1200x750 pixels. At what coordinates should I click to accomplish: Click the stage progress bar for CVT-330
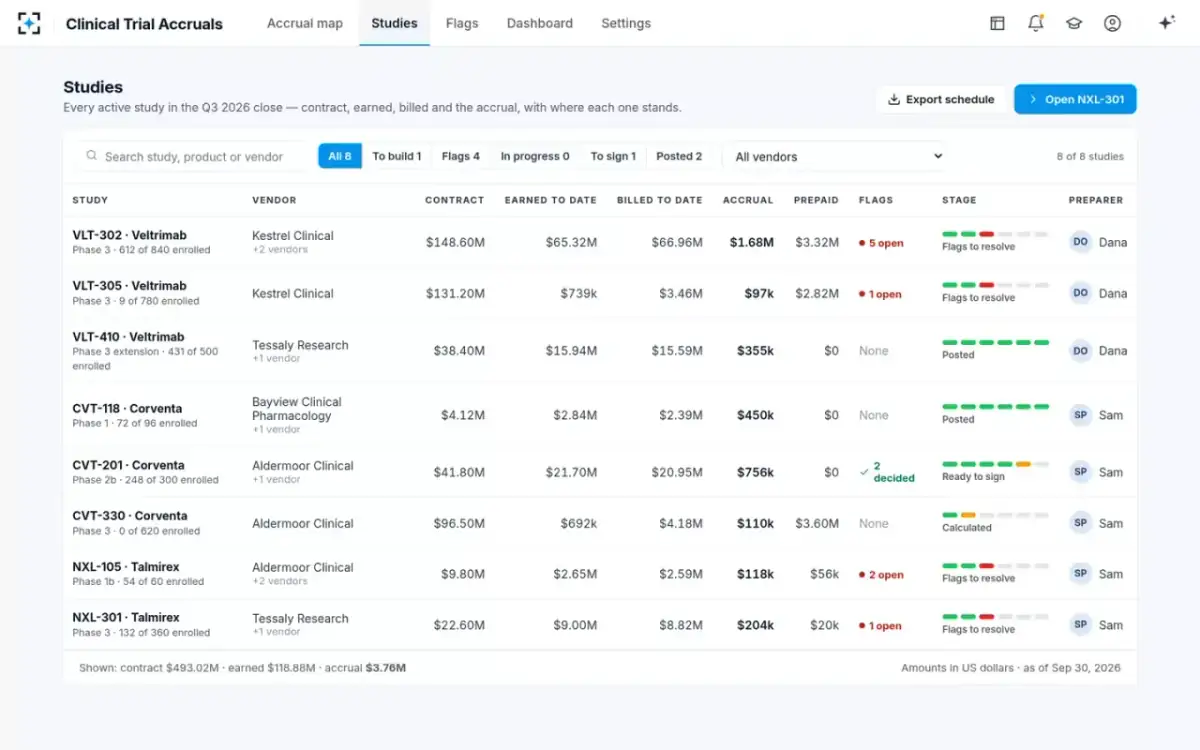[995, 515]
